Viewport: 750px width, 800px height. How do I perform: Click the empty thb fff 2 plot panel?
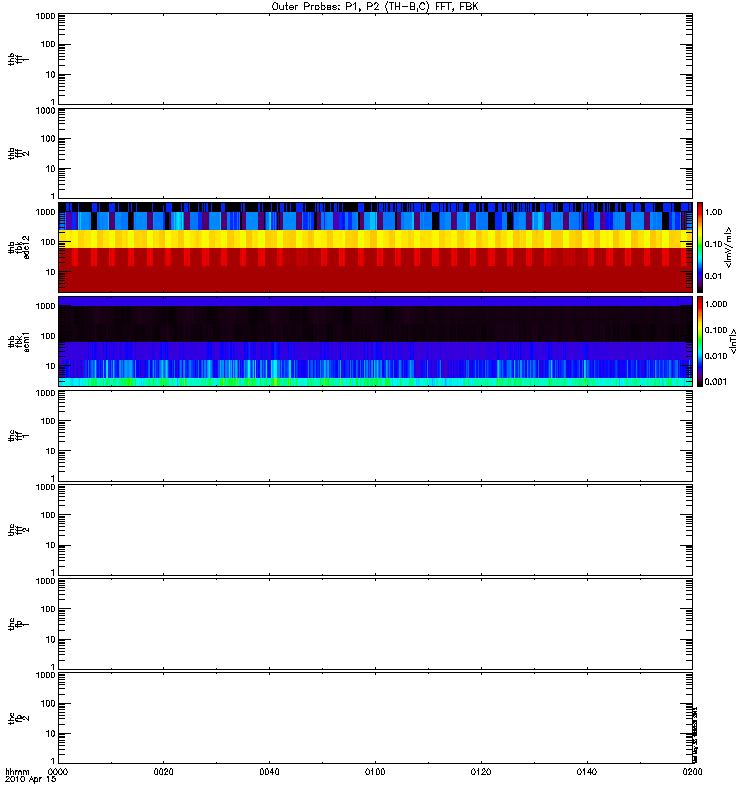pos(375,153)
